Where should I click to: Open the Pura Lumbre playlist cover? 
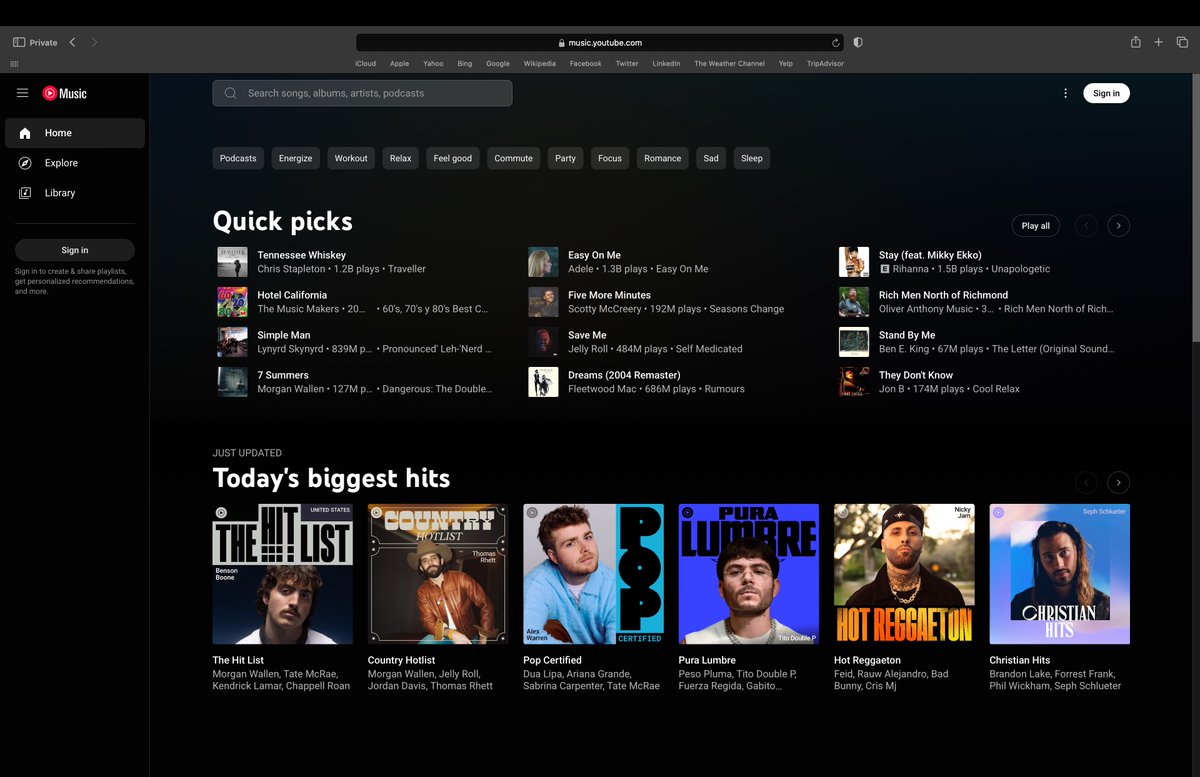749,574
